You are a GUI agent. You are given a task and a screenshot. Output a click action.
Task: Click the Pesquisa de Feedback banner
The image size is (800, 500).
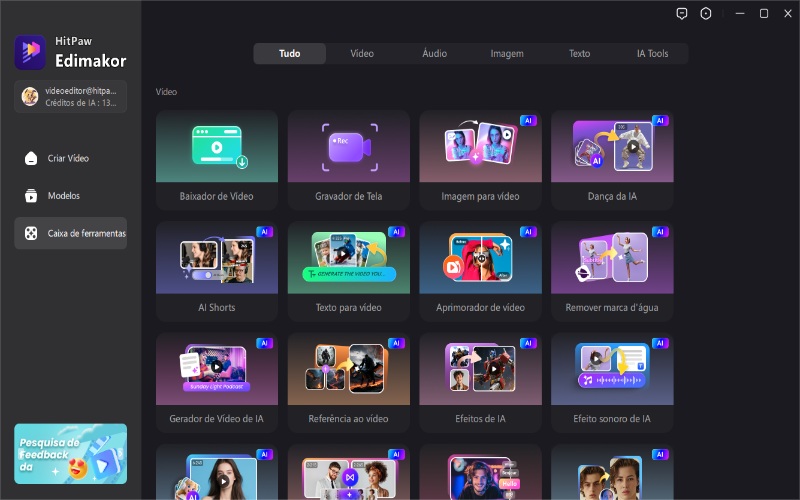click(x=70, y=453)
